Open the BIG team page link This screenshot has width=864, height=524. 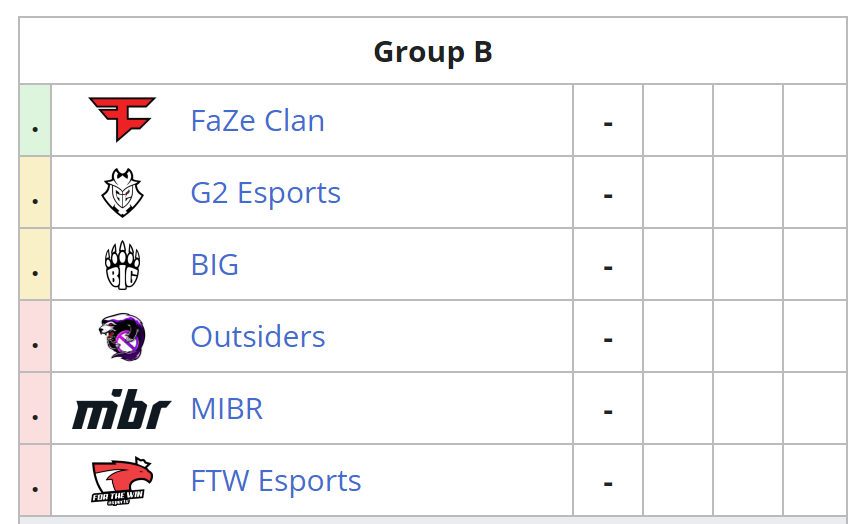pyautogui.click(x=214, y=265)
